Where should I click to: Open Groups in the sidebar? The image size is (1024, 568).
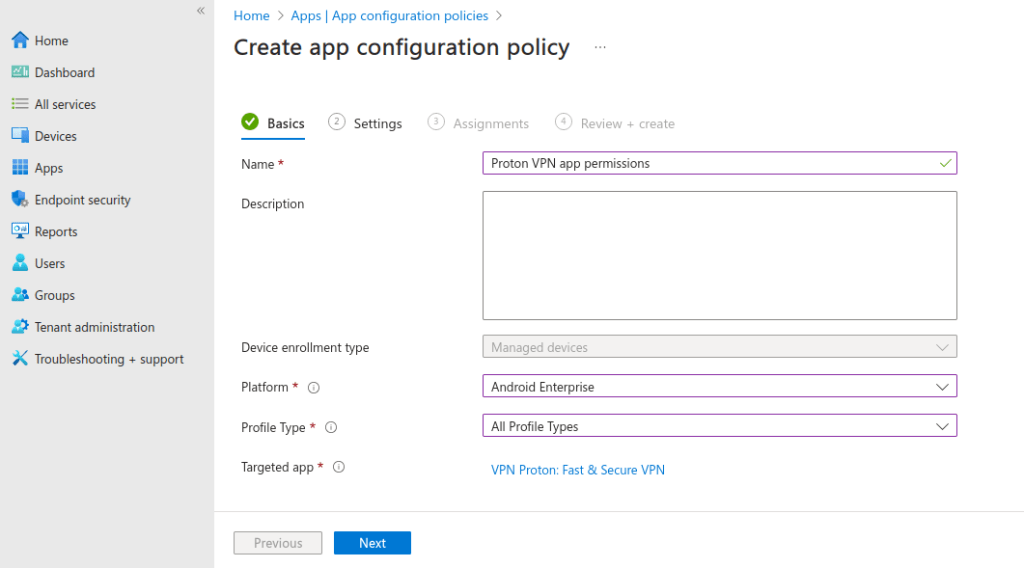pos(55,296)
